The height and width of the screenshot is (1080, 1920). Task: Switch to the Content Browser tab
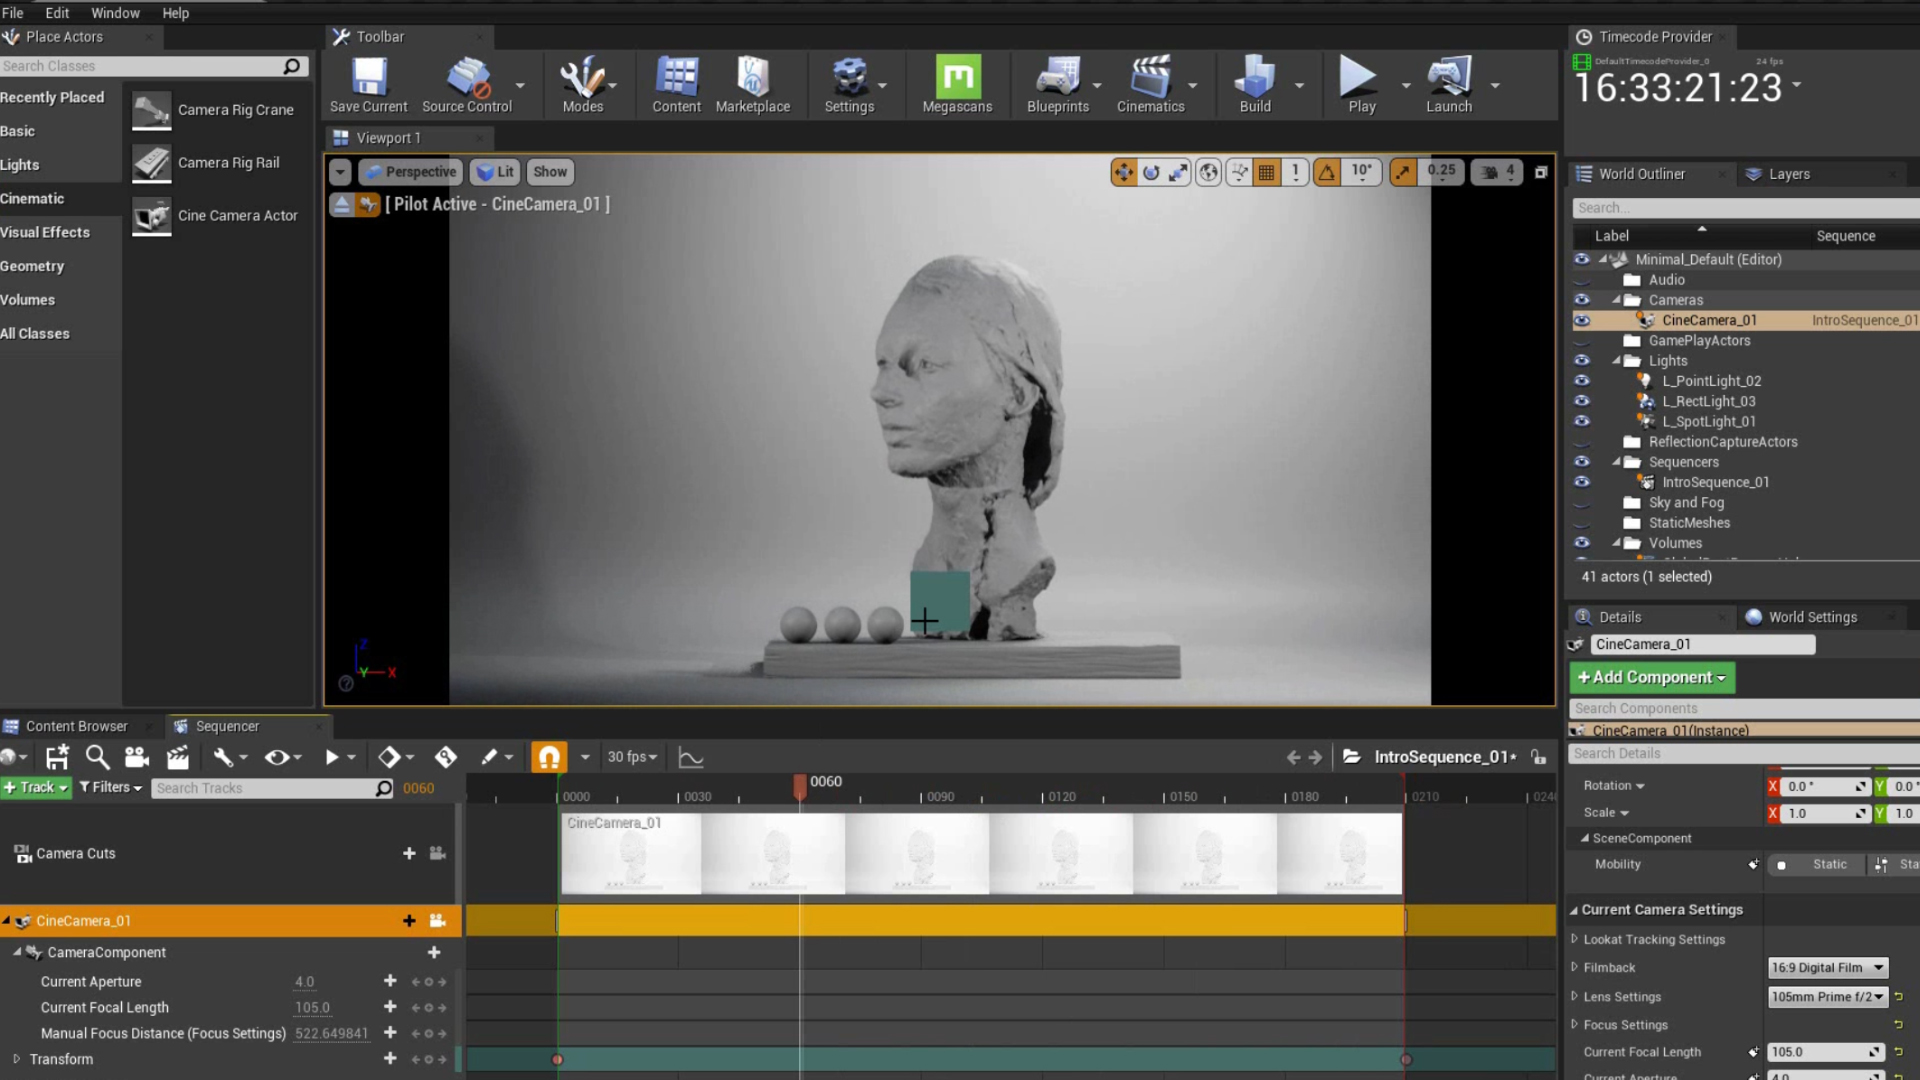77,726
